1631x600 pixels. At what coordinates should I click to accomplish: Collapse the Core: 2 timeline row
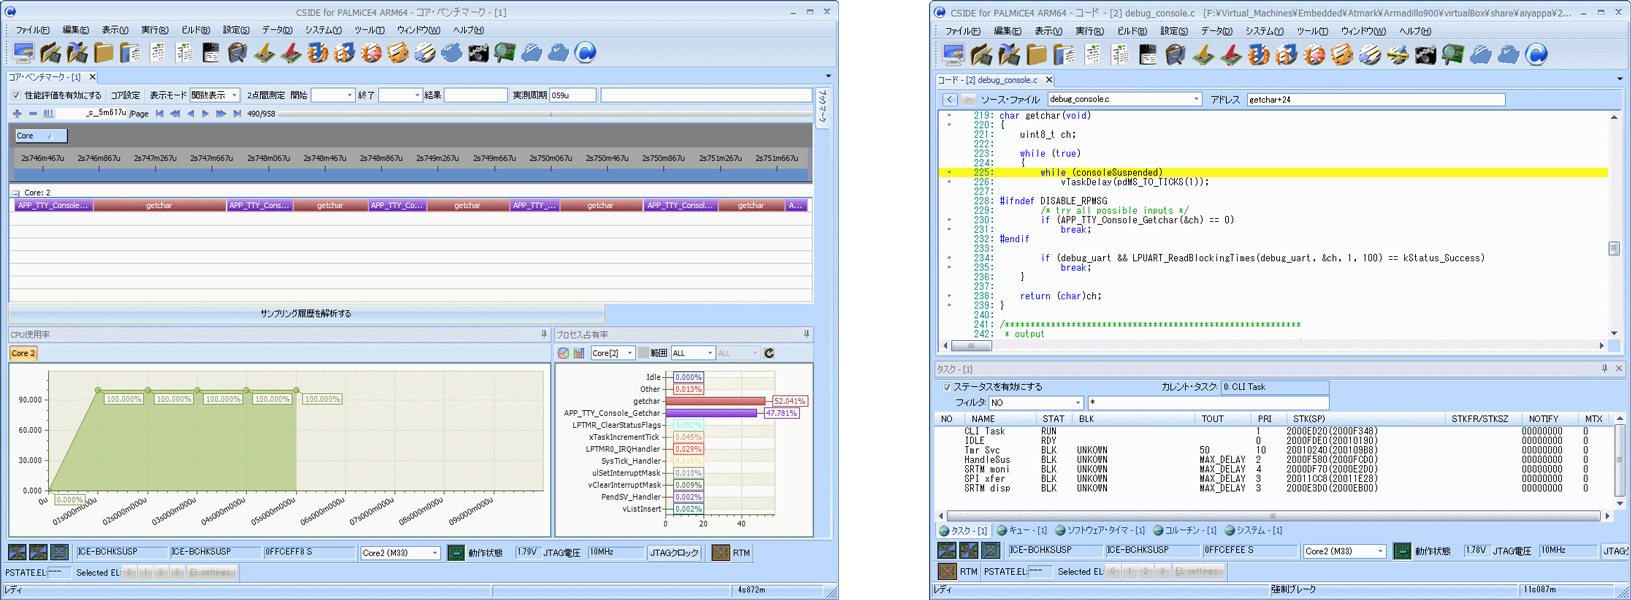(x=15, y=192)
